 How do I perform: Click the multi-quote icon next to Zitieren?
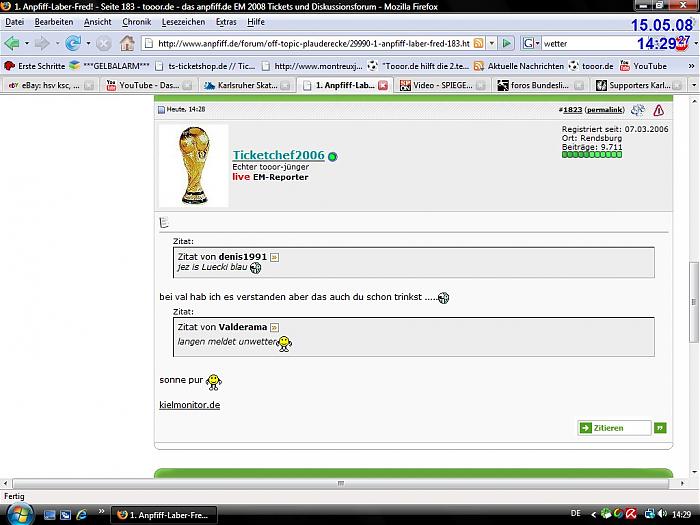660,428
